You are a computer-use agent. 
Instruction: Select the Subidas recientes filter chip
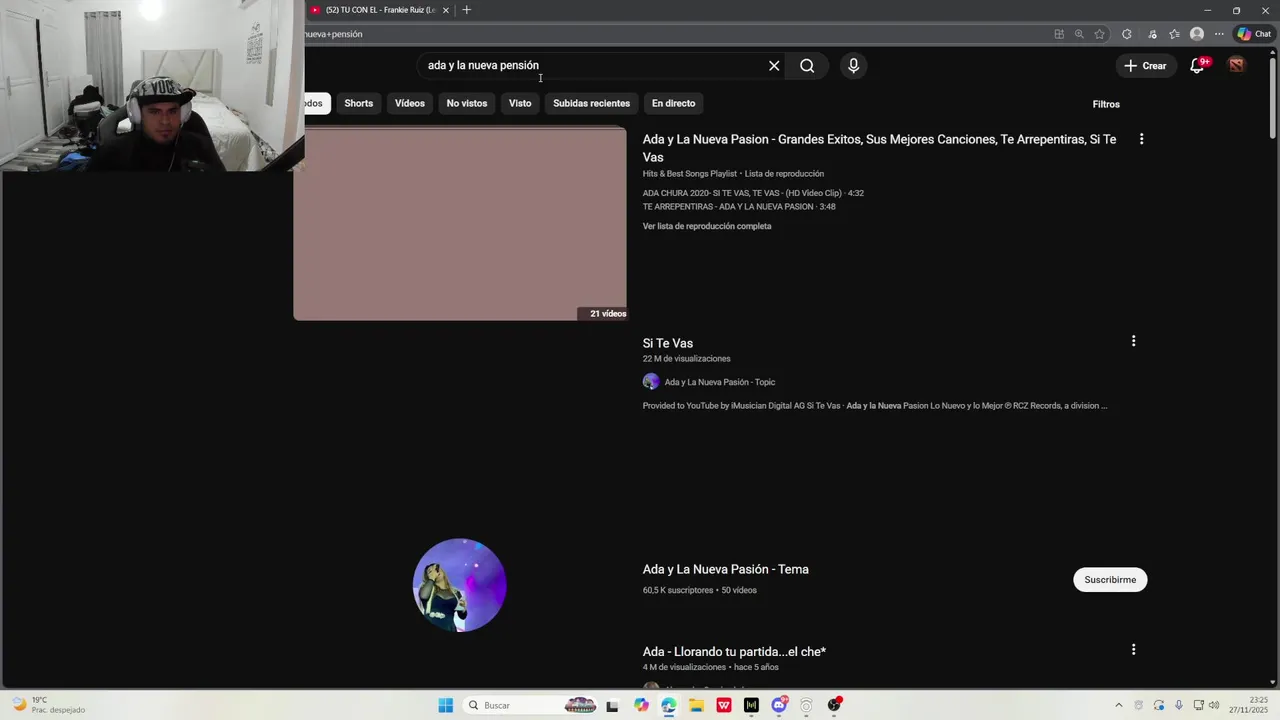point(591,103)
